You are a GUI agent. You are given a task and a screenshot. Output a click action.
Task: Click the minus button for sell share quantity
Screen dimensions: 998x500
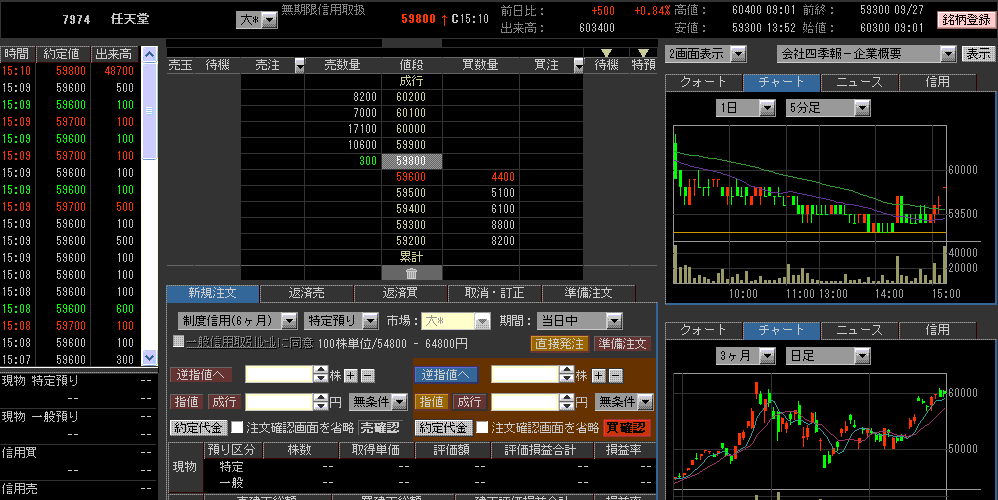click(367, 375)
